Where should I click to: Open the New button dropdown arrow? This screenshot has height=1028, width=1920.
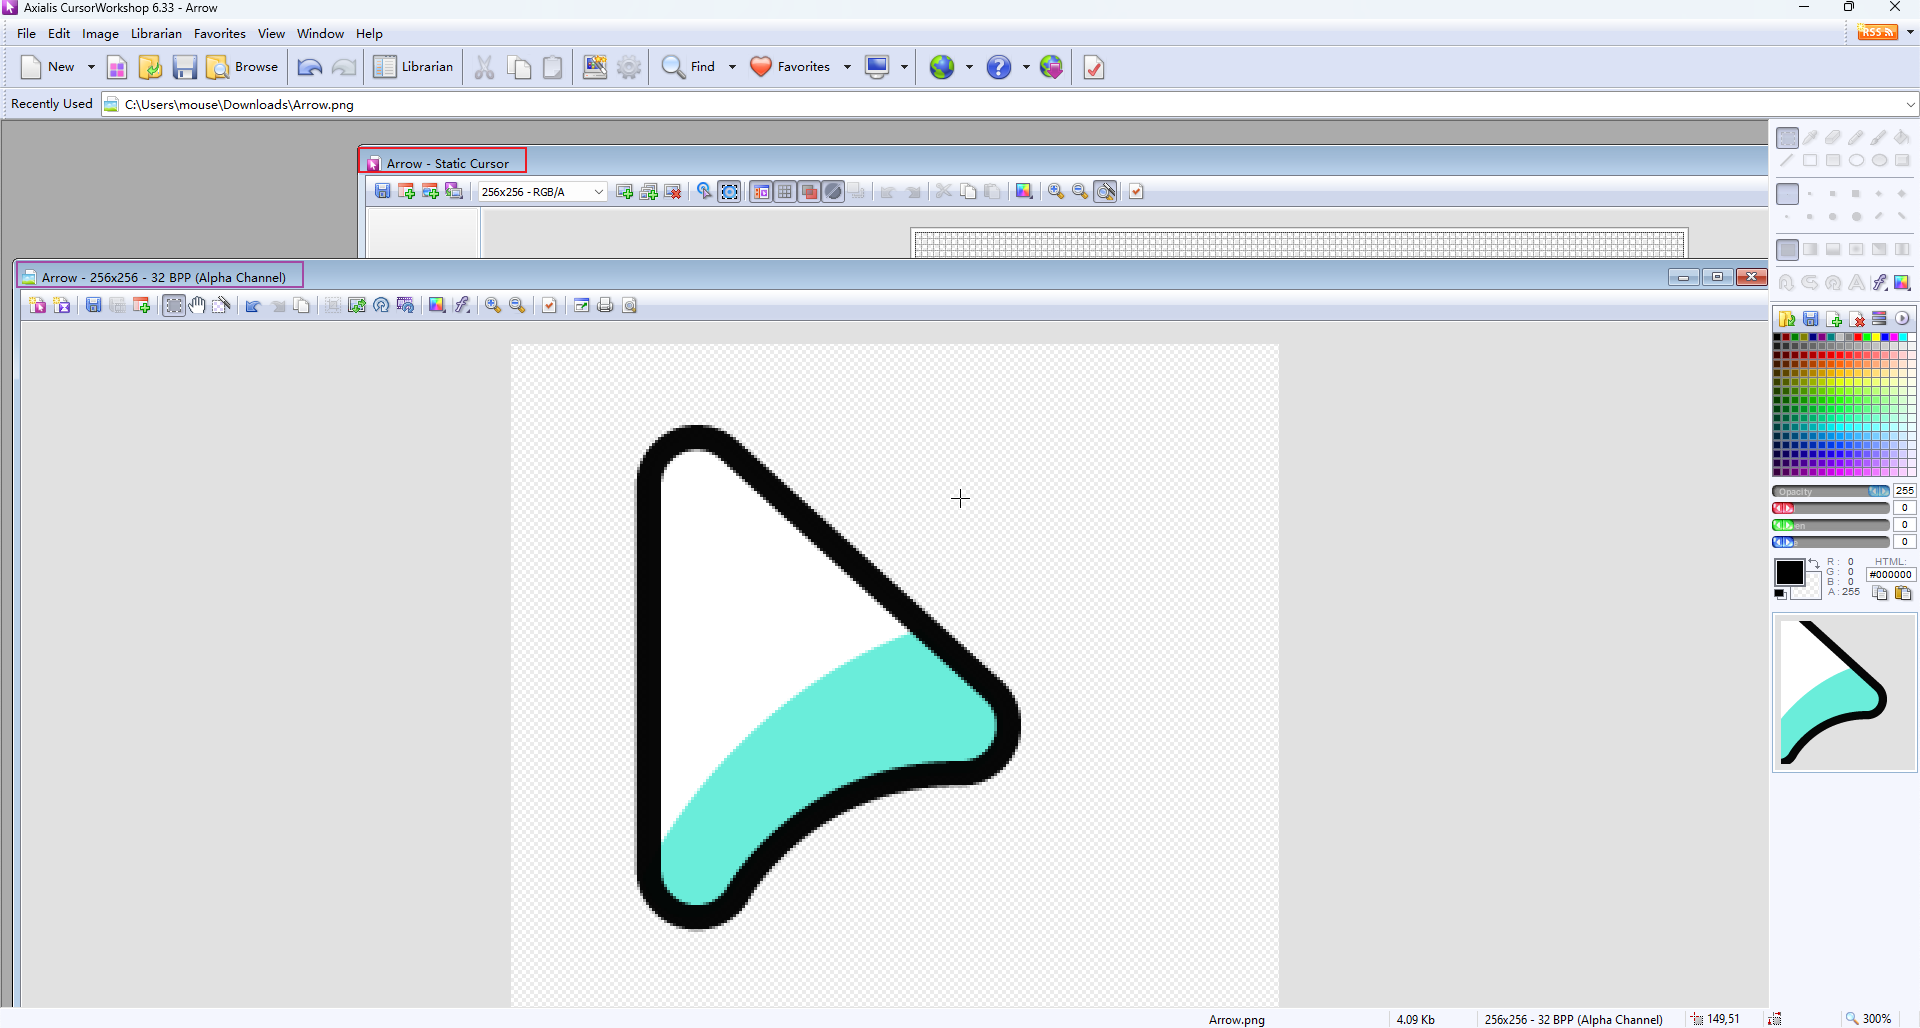pyautogui.click(x=91, y=67)
